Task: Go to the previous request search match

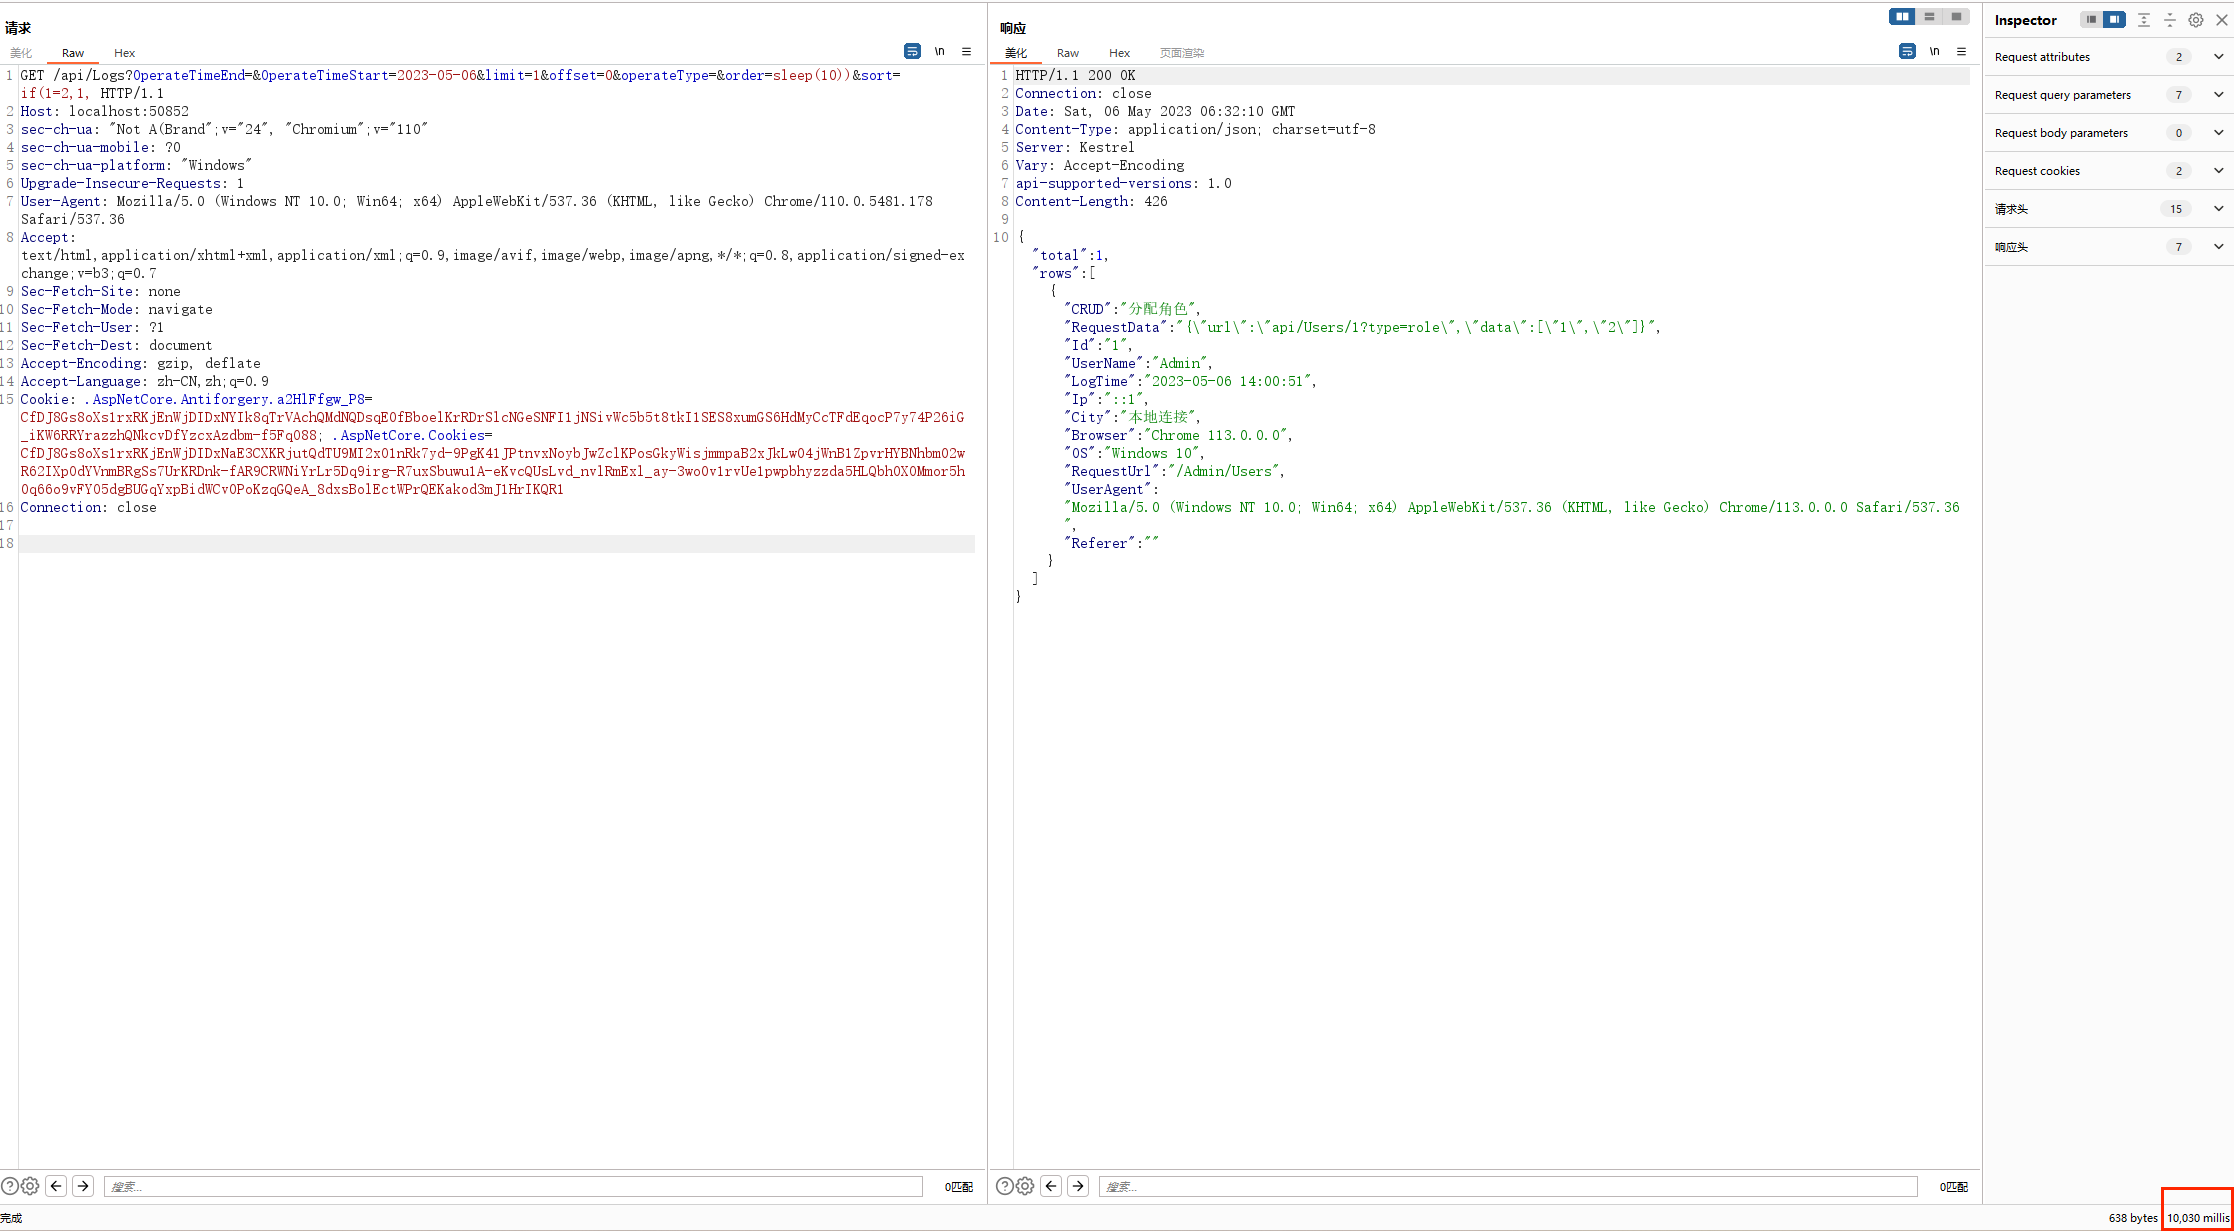Action: [x=56, y=1186]
